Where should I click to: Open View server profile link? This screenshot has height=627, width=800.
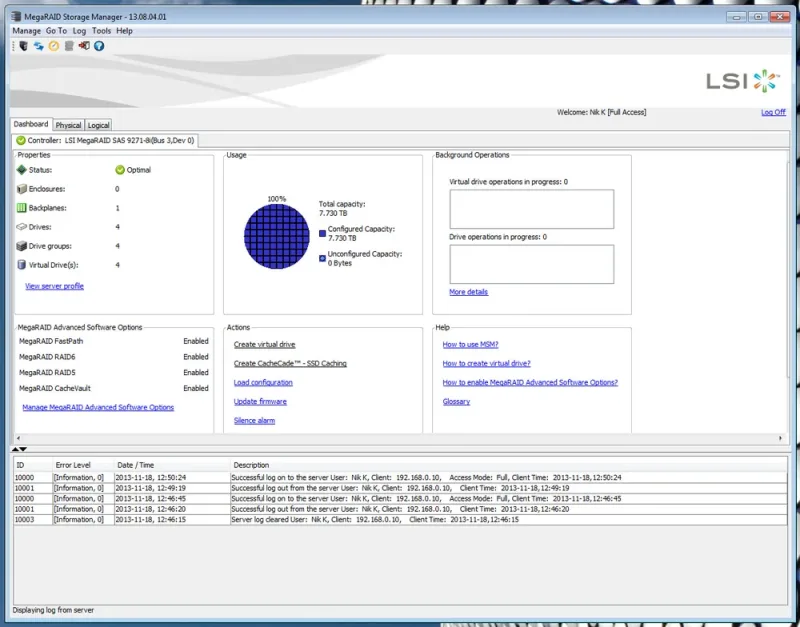pos(55,286)
